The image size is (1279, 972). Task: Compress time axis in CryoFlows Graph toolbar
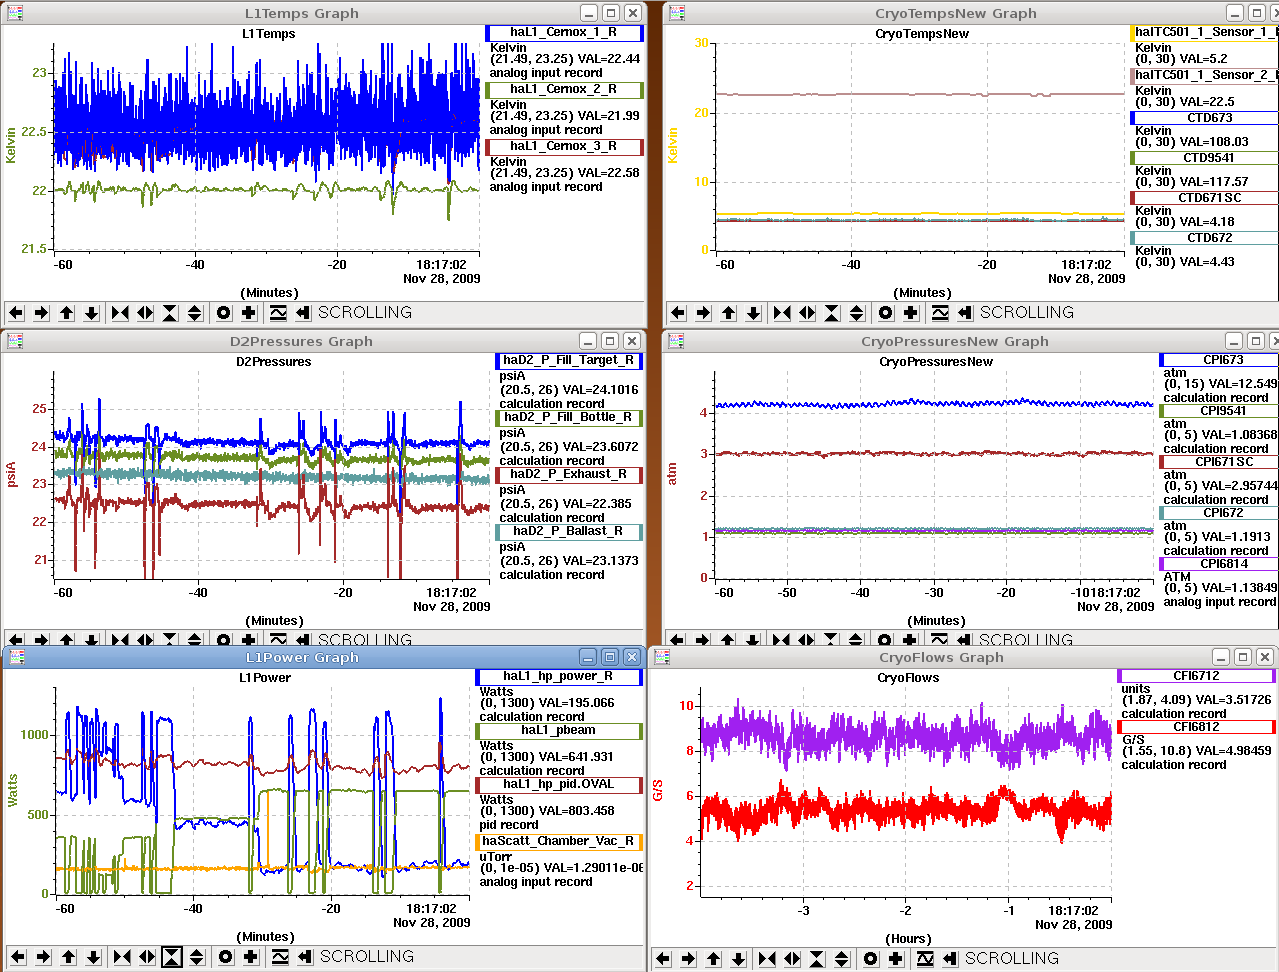(x=767, y=959)
